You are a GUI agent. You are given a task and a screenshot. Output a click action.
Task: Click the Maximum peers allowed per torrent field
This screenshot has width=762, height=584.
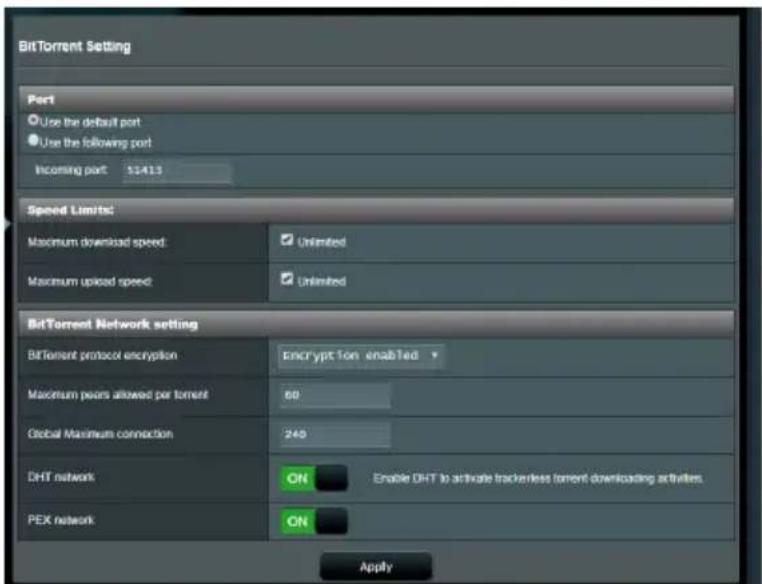coord(335,395)
